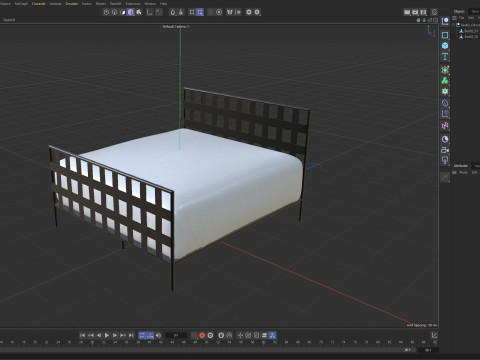Open the purple field object icon

445,114
